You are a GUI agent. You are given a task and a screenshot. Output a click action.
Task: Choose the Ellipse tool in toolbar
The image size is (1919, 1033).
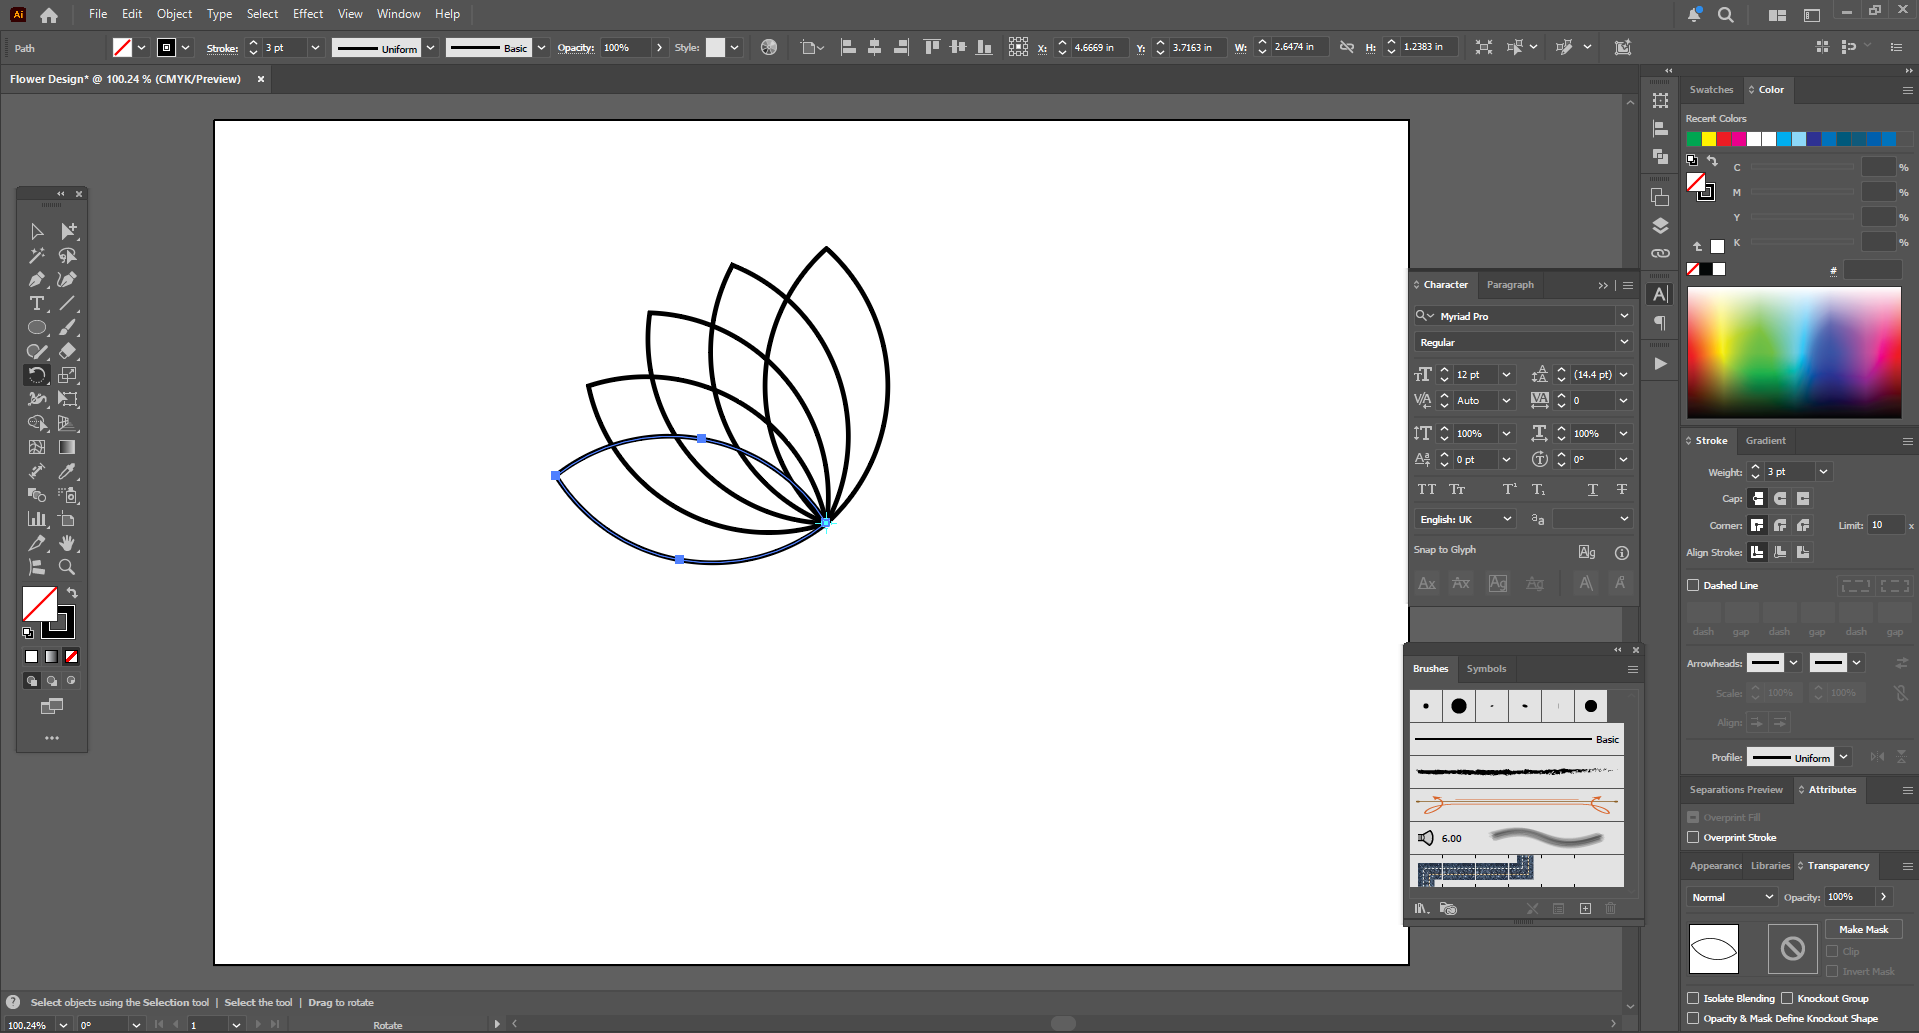[37, 328]
